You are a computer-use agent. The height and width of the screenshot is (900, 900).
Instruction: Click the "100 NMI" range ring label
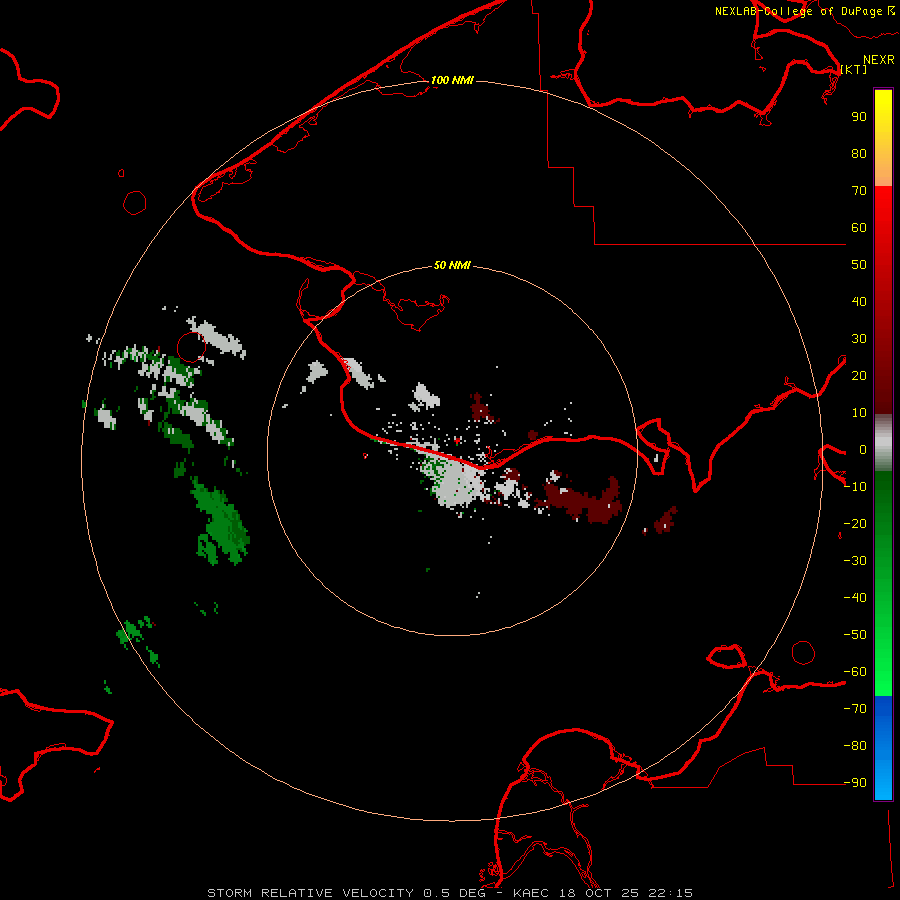pos(452,80)
